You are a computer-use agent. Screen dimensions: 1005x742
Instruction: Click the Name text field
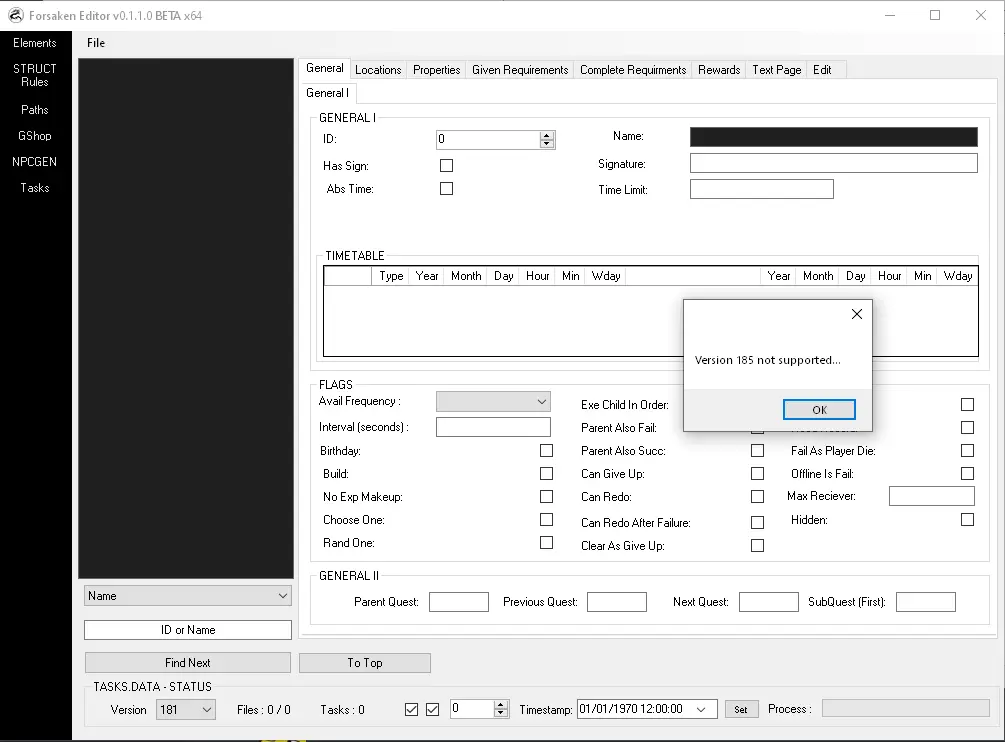point(833,136)
